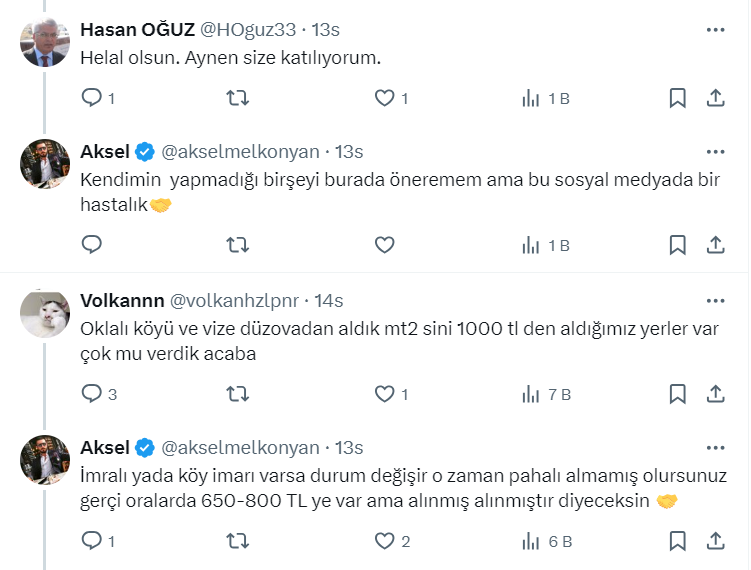This screenshot has width=751, height=570.
Task: Share Hasan OĞUZ's tweet
Action: click(x=716, y=98)
